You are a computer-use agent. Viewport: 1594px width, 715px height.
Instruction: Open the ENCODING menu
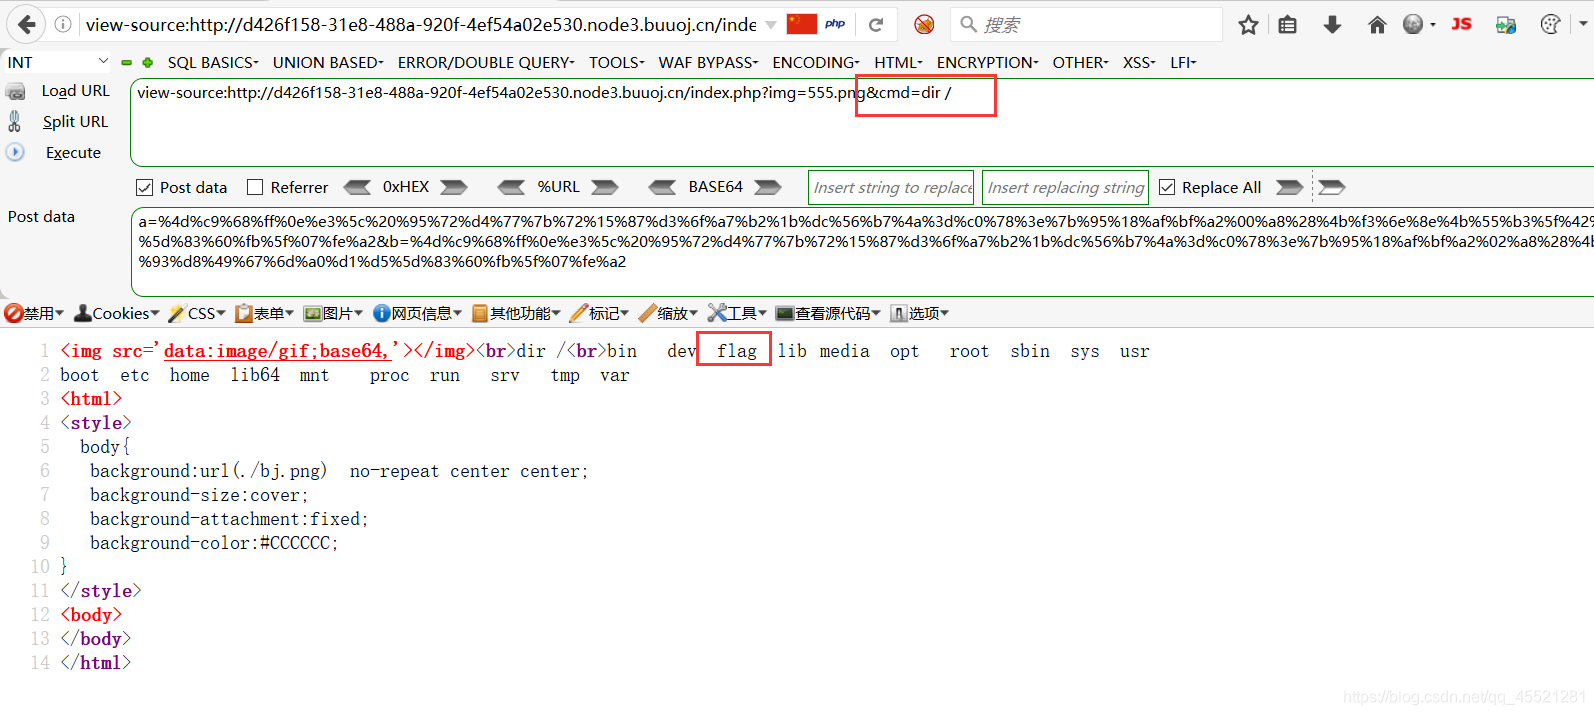[x=816, y=62]
